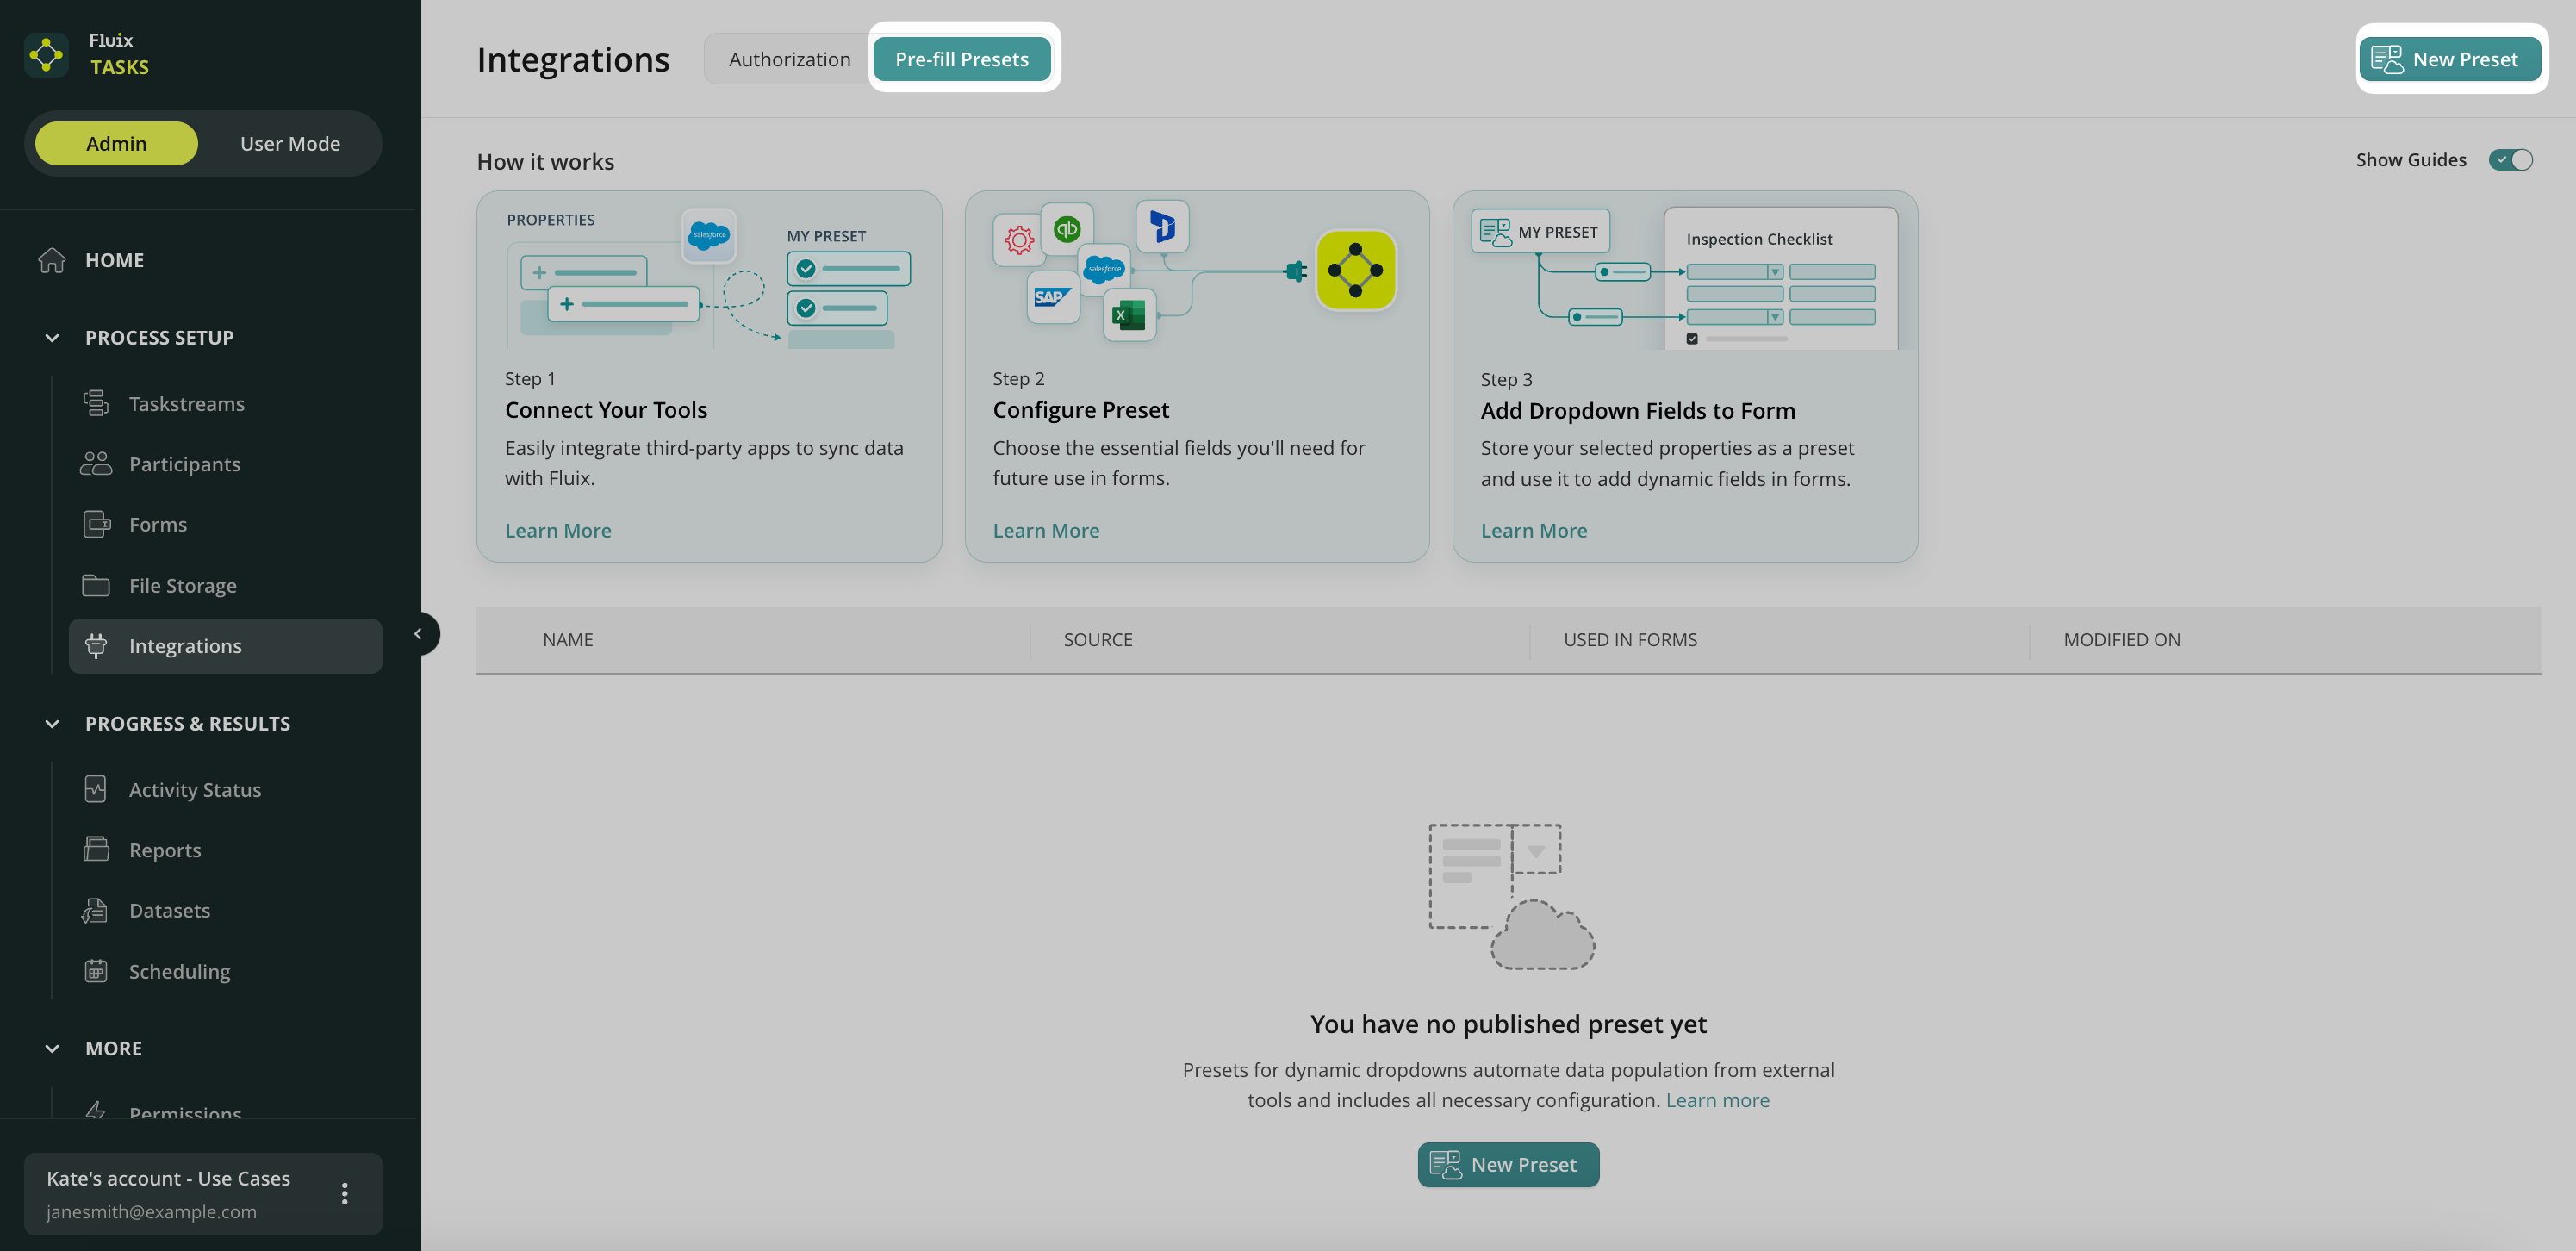Switch to User Mode
The width and height of the screenshot is (2576, 1251).
[290, 144]
